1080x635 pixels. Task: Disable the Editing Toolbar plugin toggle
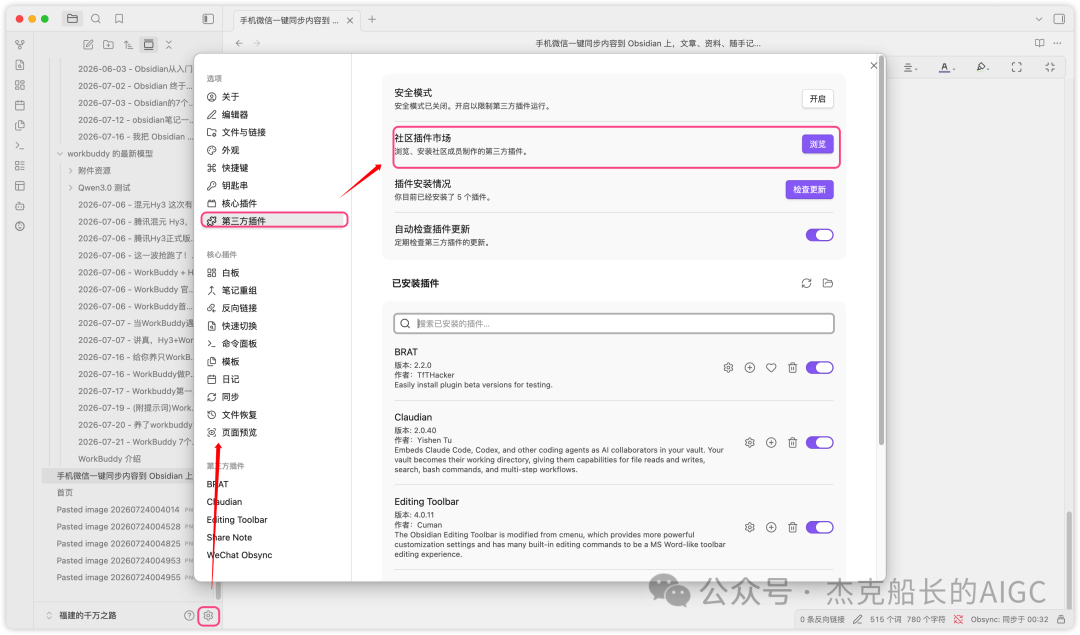pyautogui.click(x=820, y=528)
